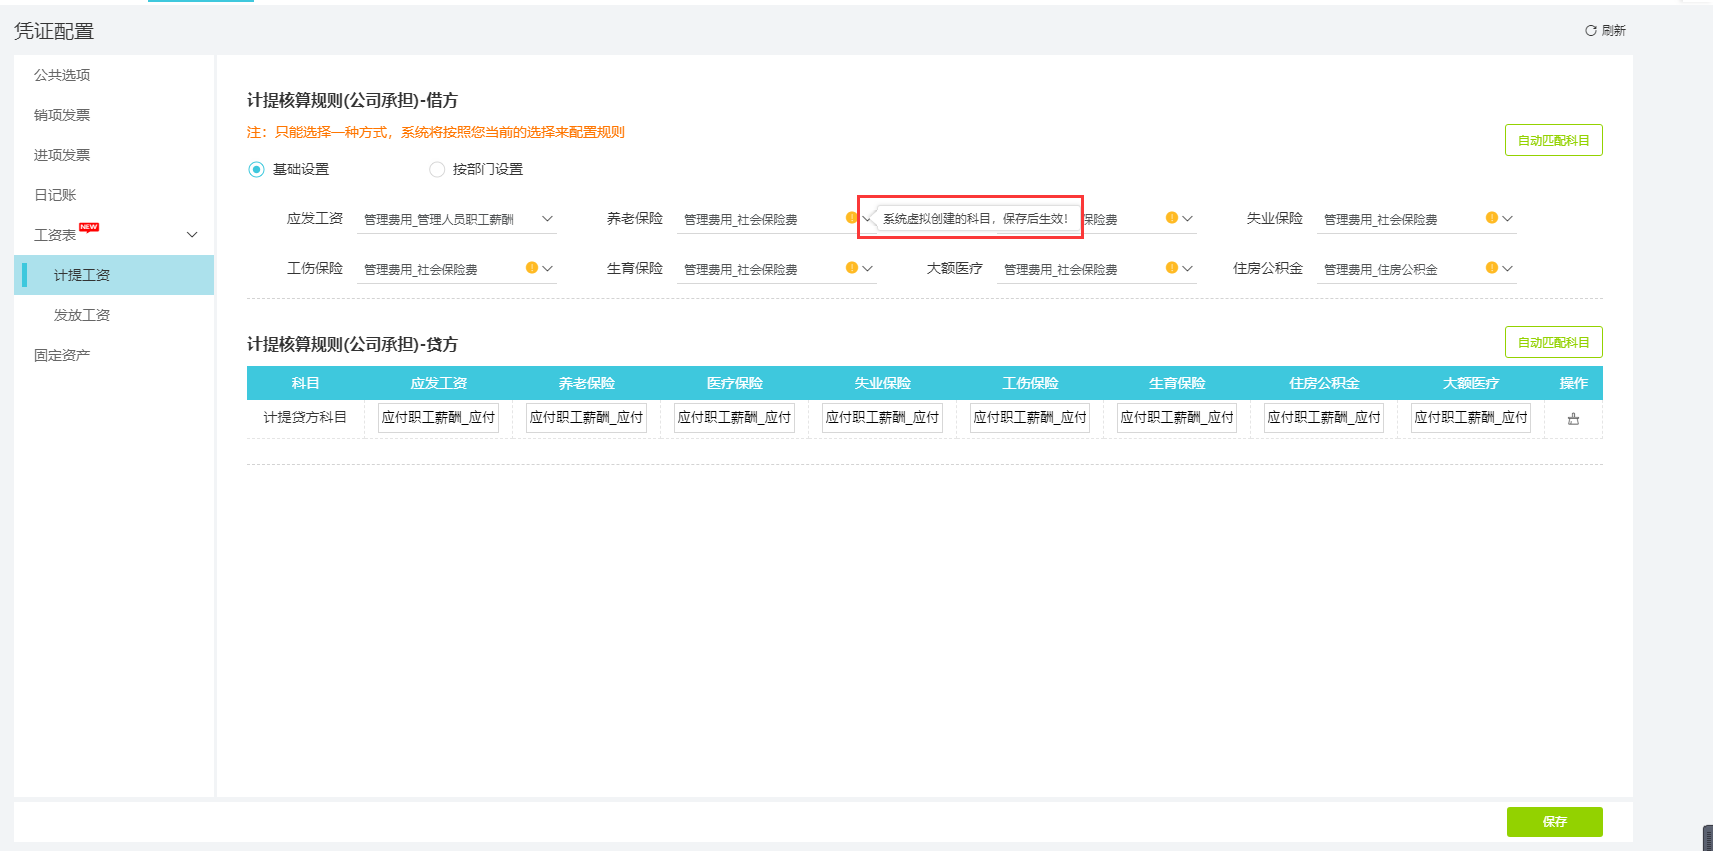Click warning icon in 工伤保险 field

coord(531,268)
